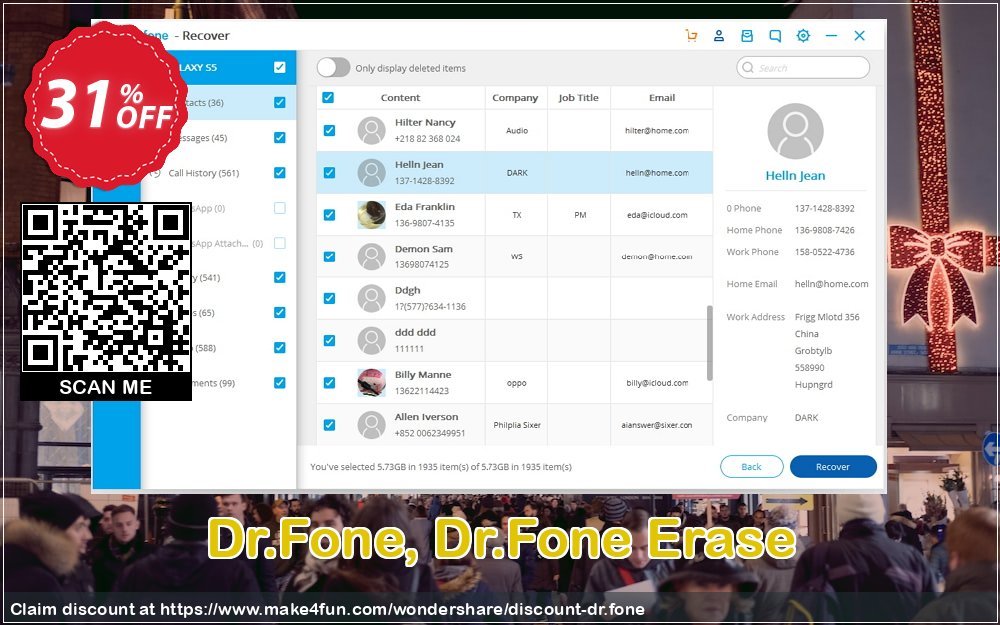Open the user account icon
The height and width of the screenshot is (625, 1000).
coord(719,36)
